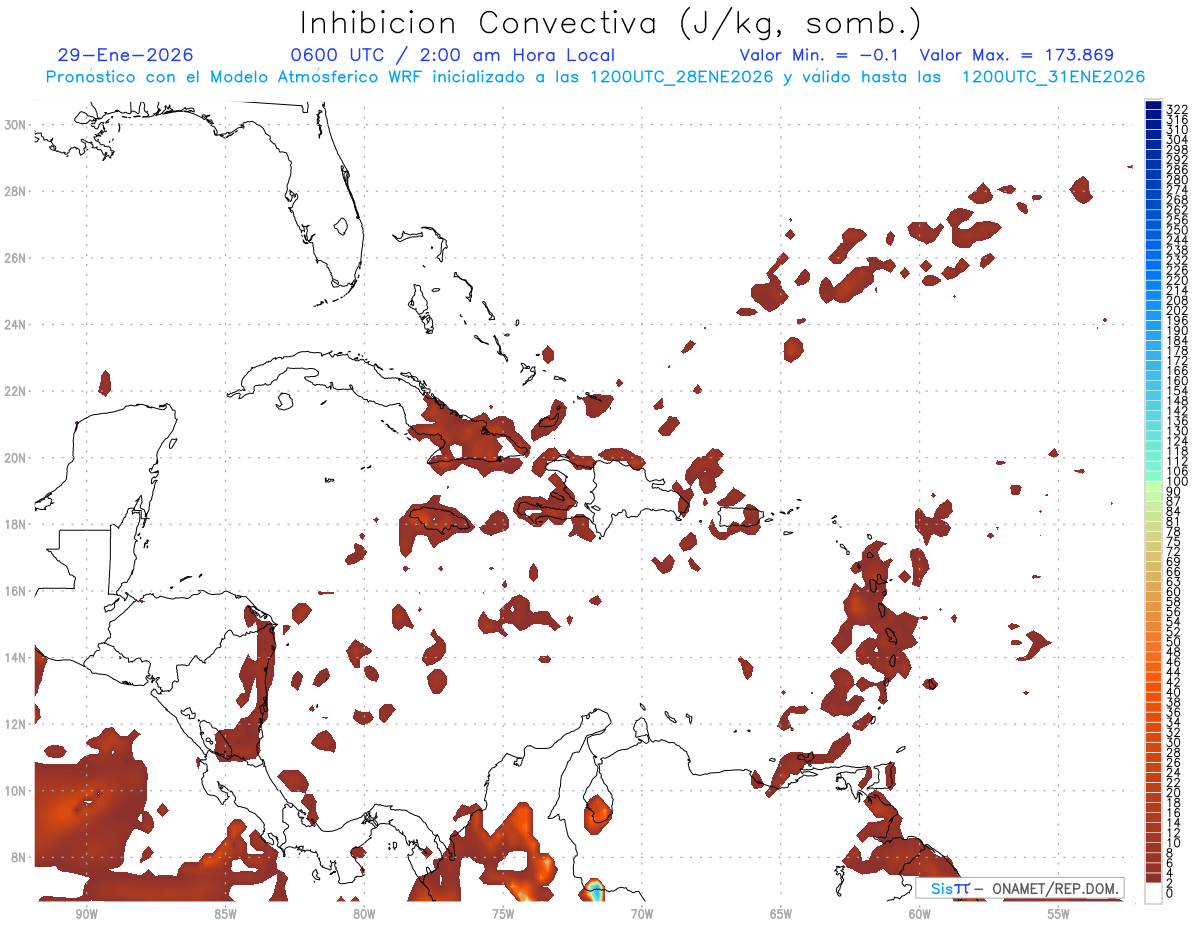Click the colorbar label 0
This screenshot has width=1200, height=927.
(x=1170, y=894)
